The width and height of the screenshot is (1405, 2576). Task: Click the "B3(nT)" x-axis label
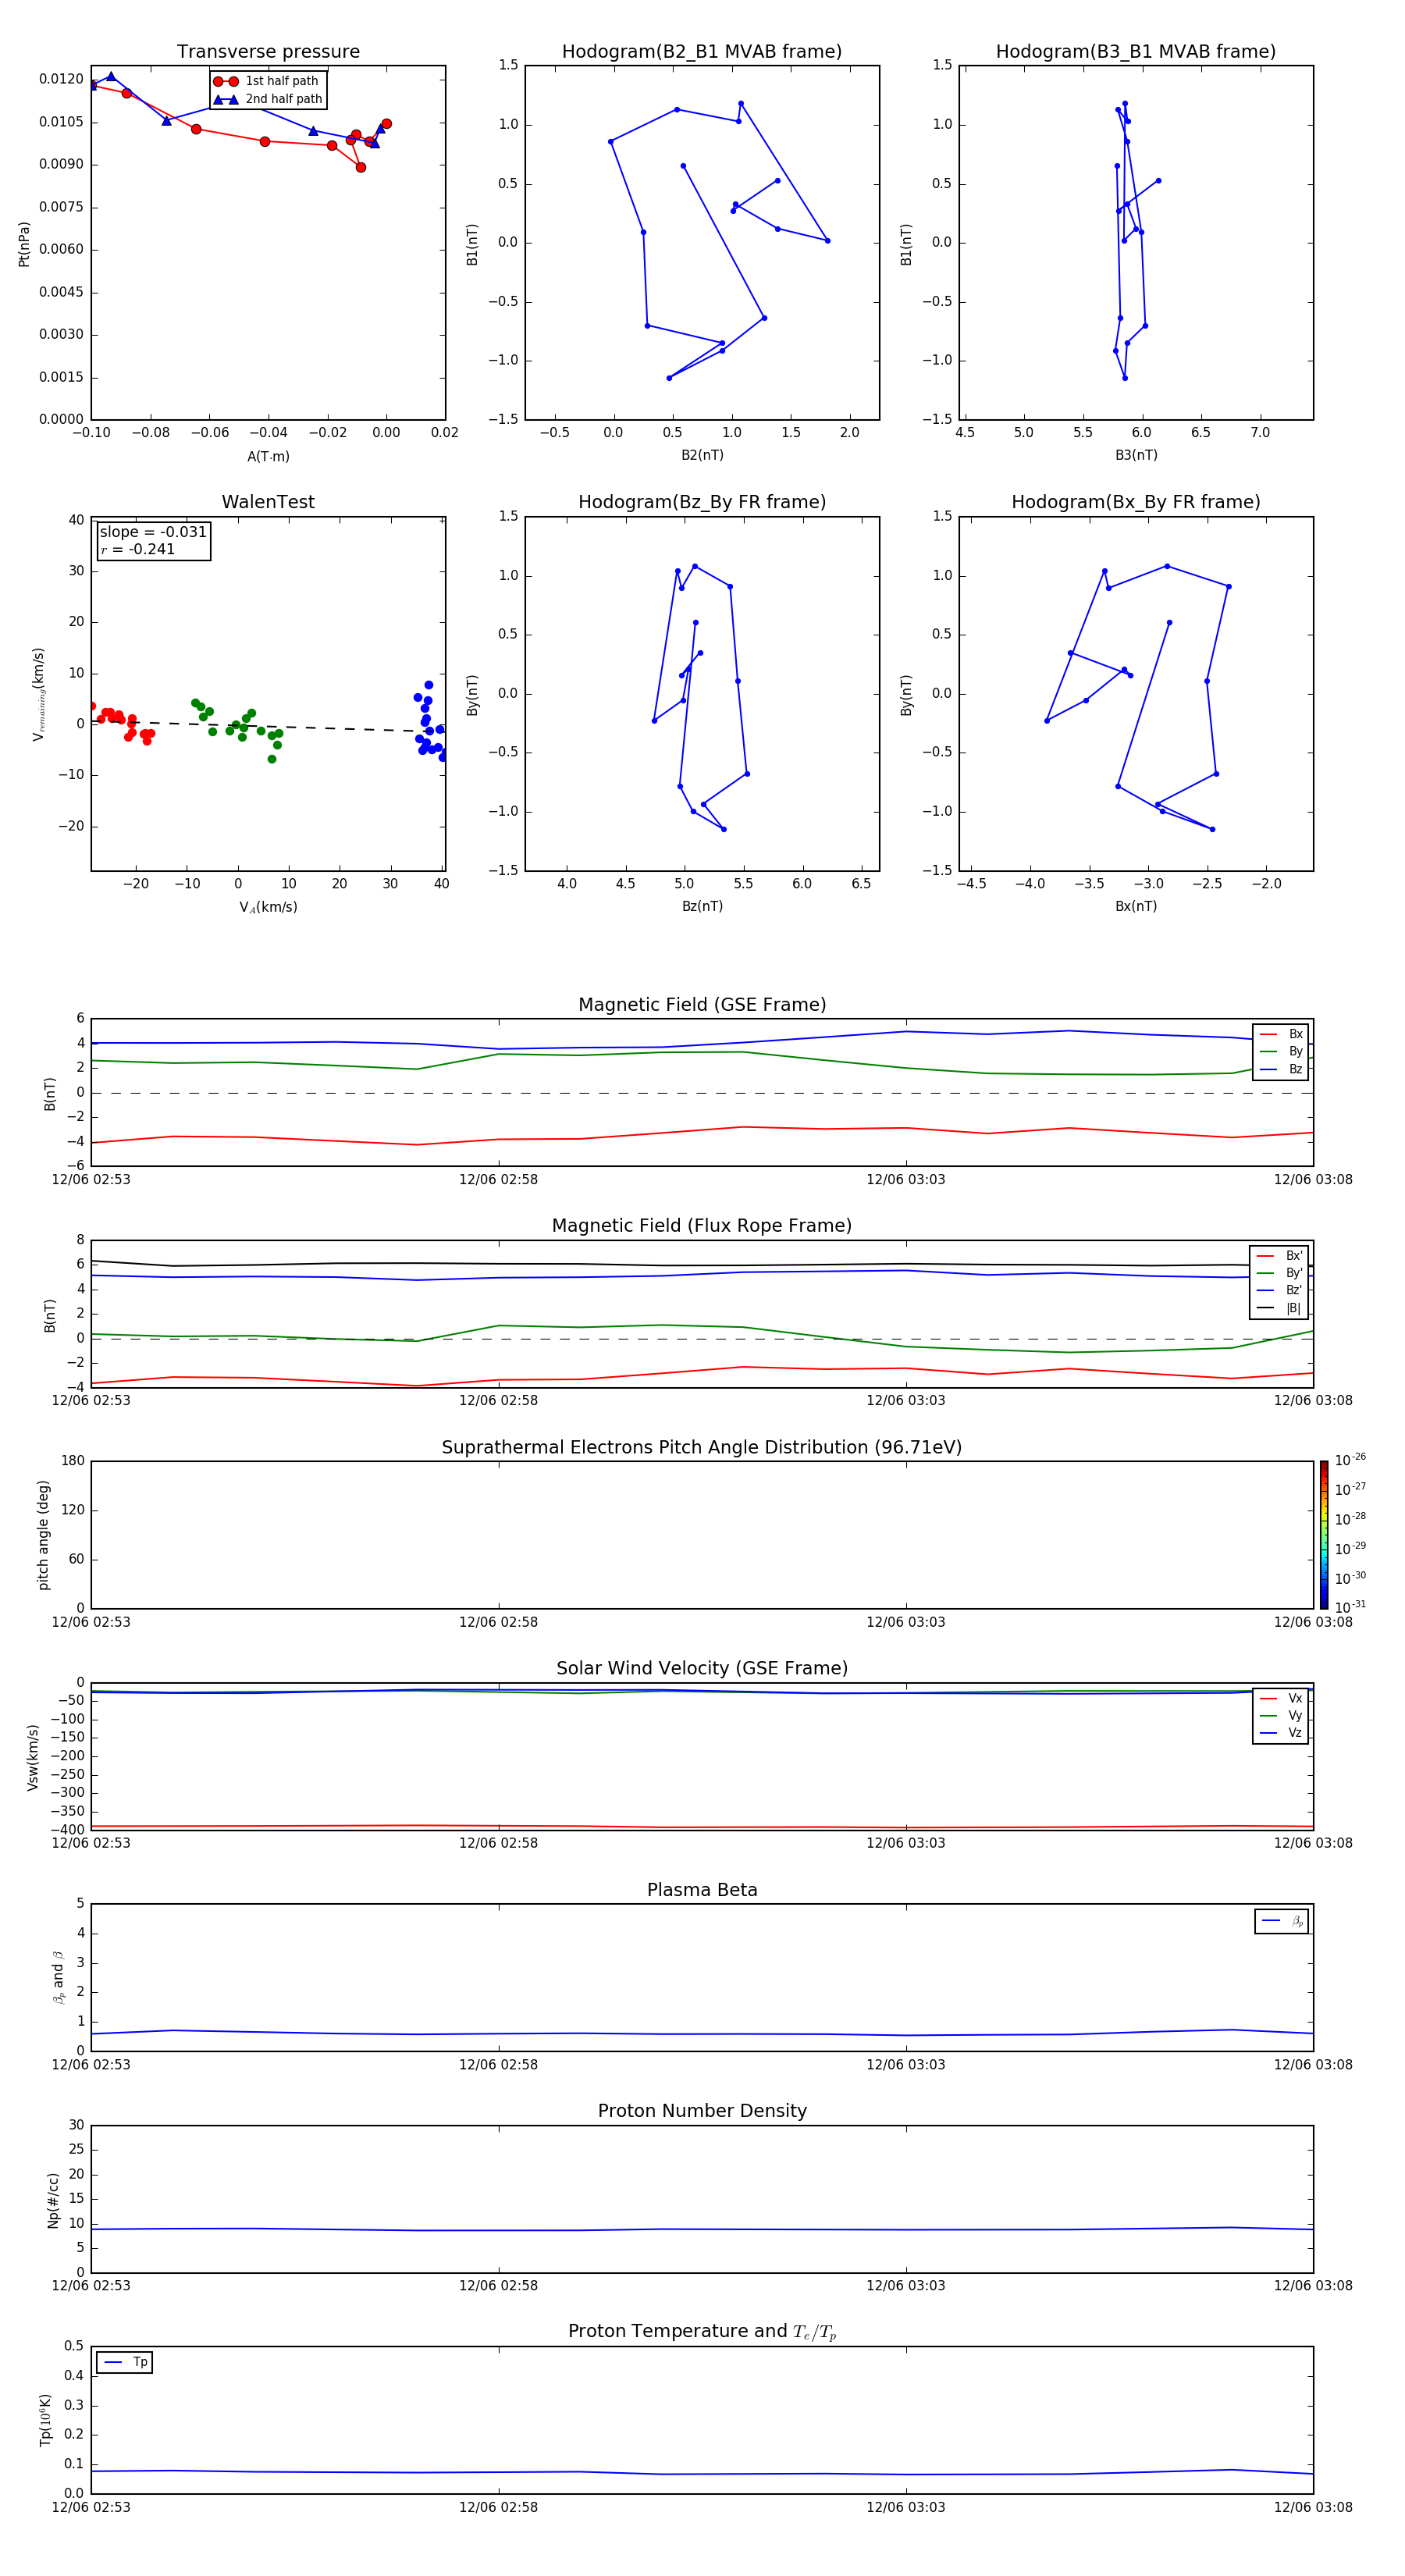1136,455
